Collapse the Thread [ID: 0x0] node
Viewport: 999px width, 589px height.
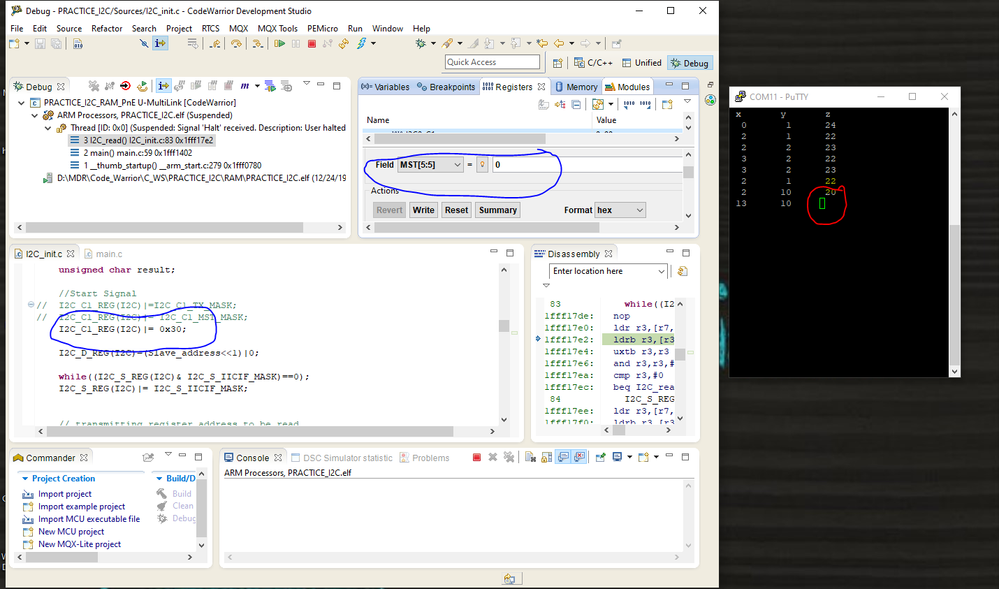click(x=48, y=128)
